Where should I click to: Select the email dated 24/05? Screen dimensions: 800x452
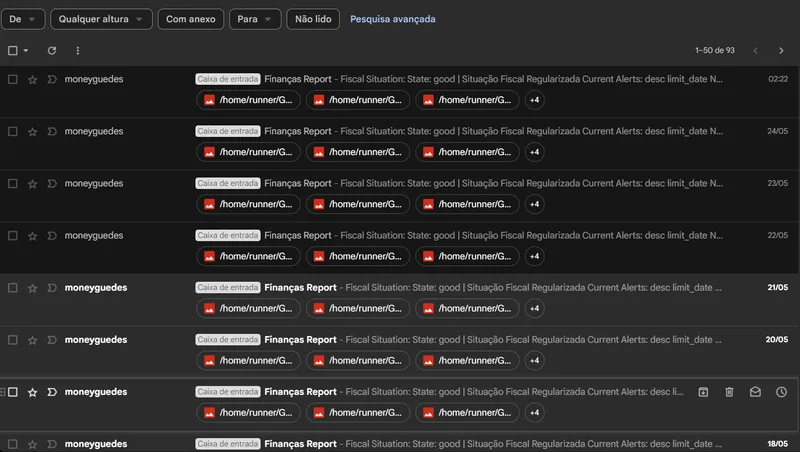click(13, 132)
